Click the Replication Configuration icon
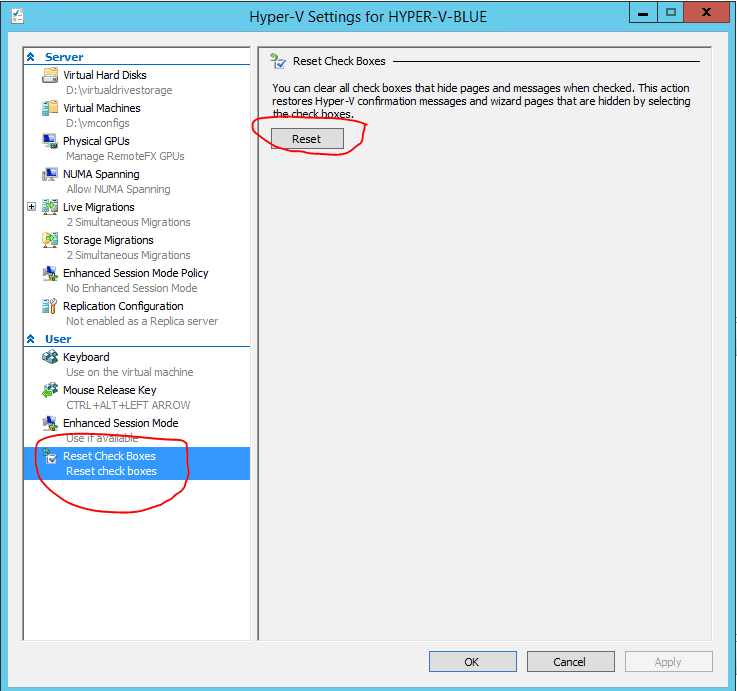Image resolution: width=737 pixels, height=691 pixels. coord(50,307)
